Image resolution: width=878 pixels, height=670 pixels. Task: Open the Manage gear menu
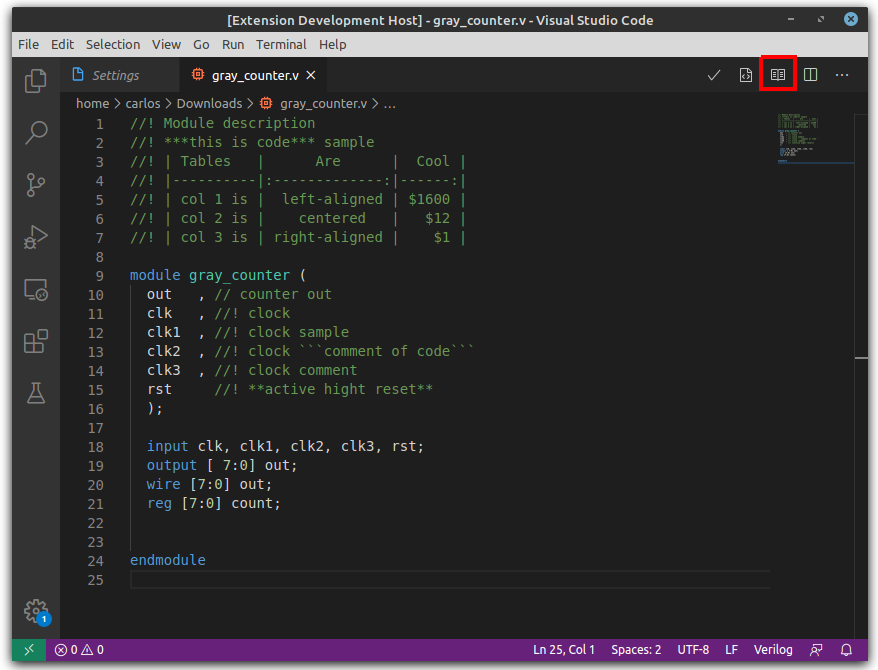click(x=36, y=611)
